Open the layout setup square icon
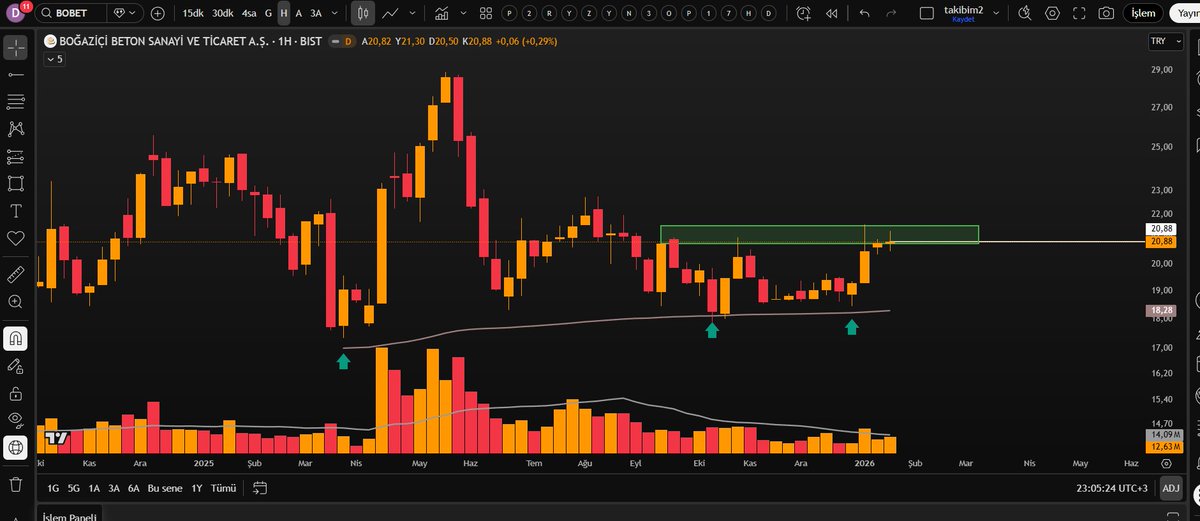1200x521 pixels. [926, 13]
